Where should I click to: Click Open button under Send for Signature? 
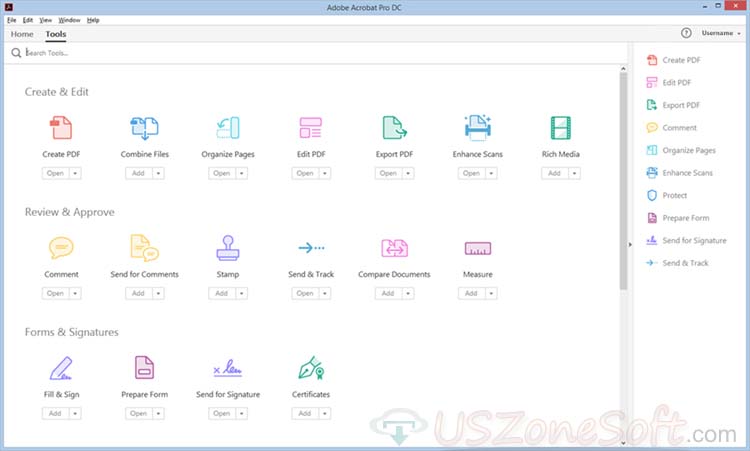coord(222,413)
